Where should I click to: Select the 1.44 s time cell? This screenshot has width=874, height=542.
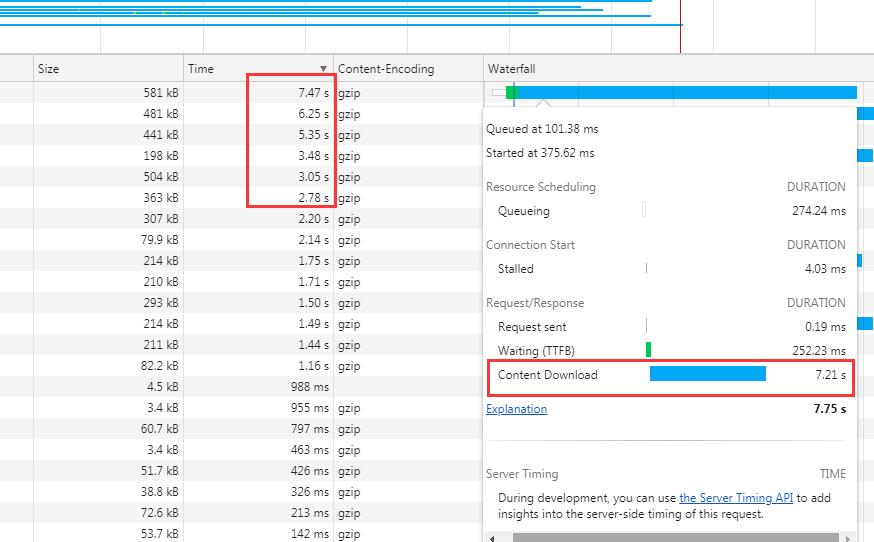pyautogui.click(x=258, y=345)
